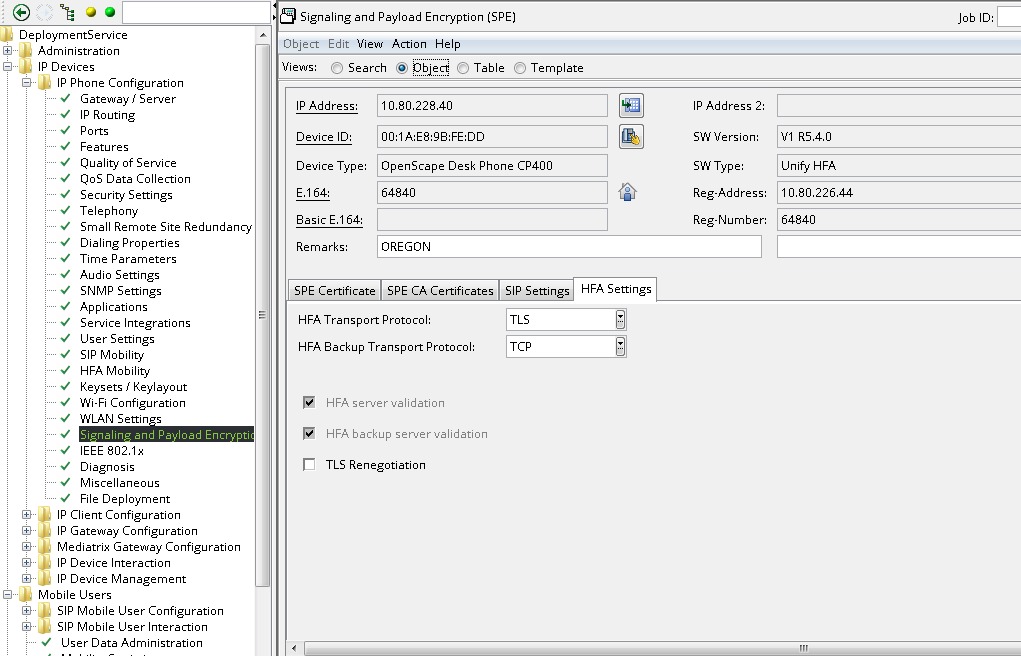This screenshot has width=1021, height=656.
Task: Click the green back arrow icon
Action: (x=21, y=12)
